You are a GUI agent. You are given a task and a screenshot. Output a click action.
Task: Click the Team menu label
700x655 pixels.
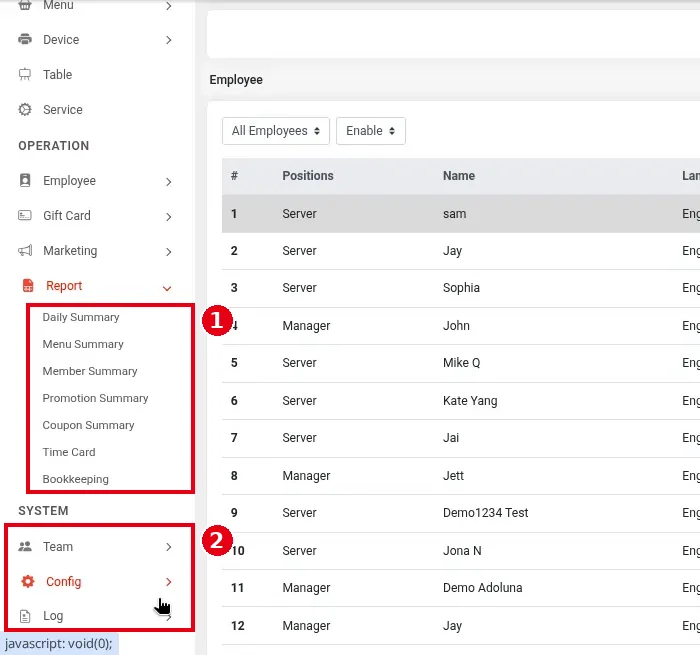(58, 547)
